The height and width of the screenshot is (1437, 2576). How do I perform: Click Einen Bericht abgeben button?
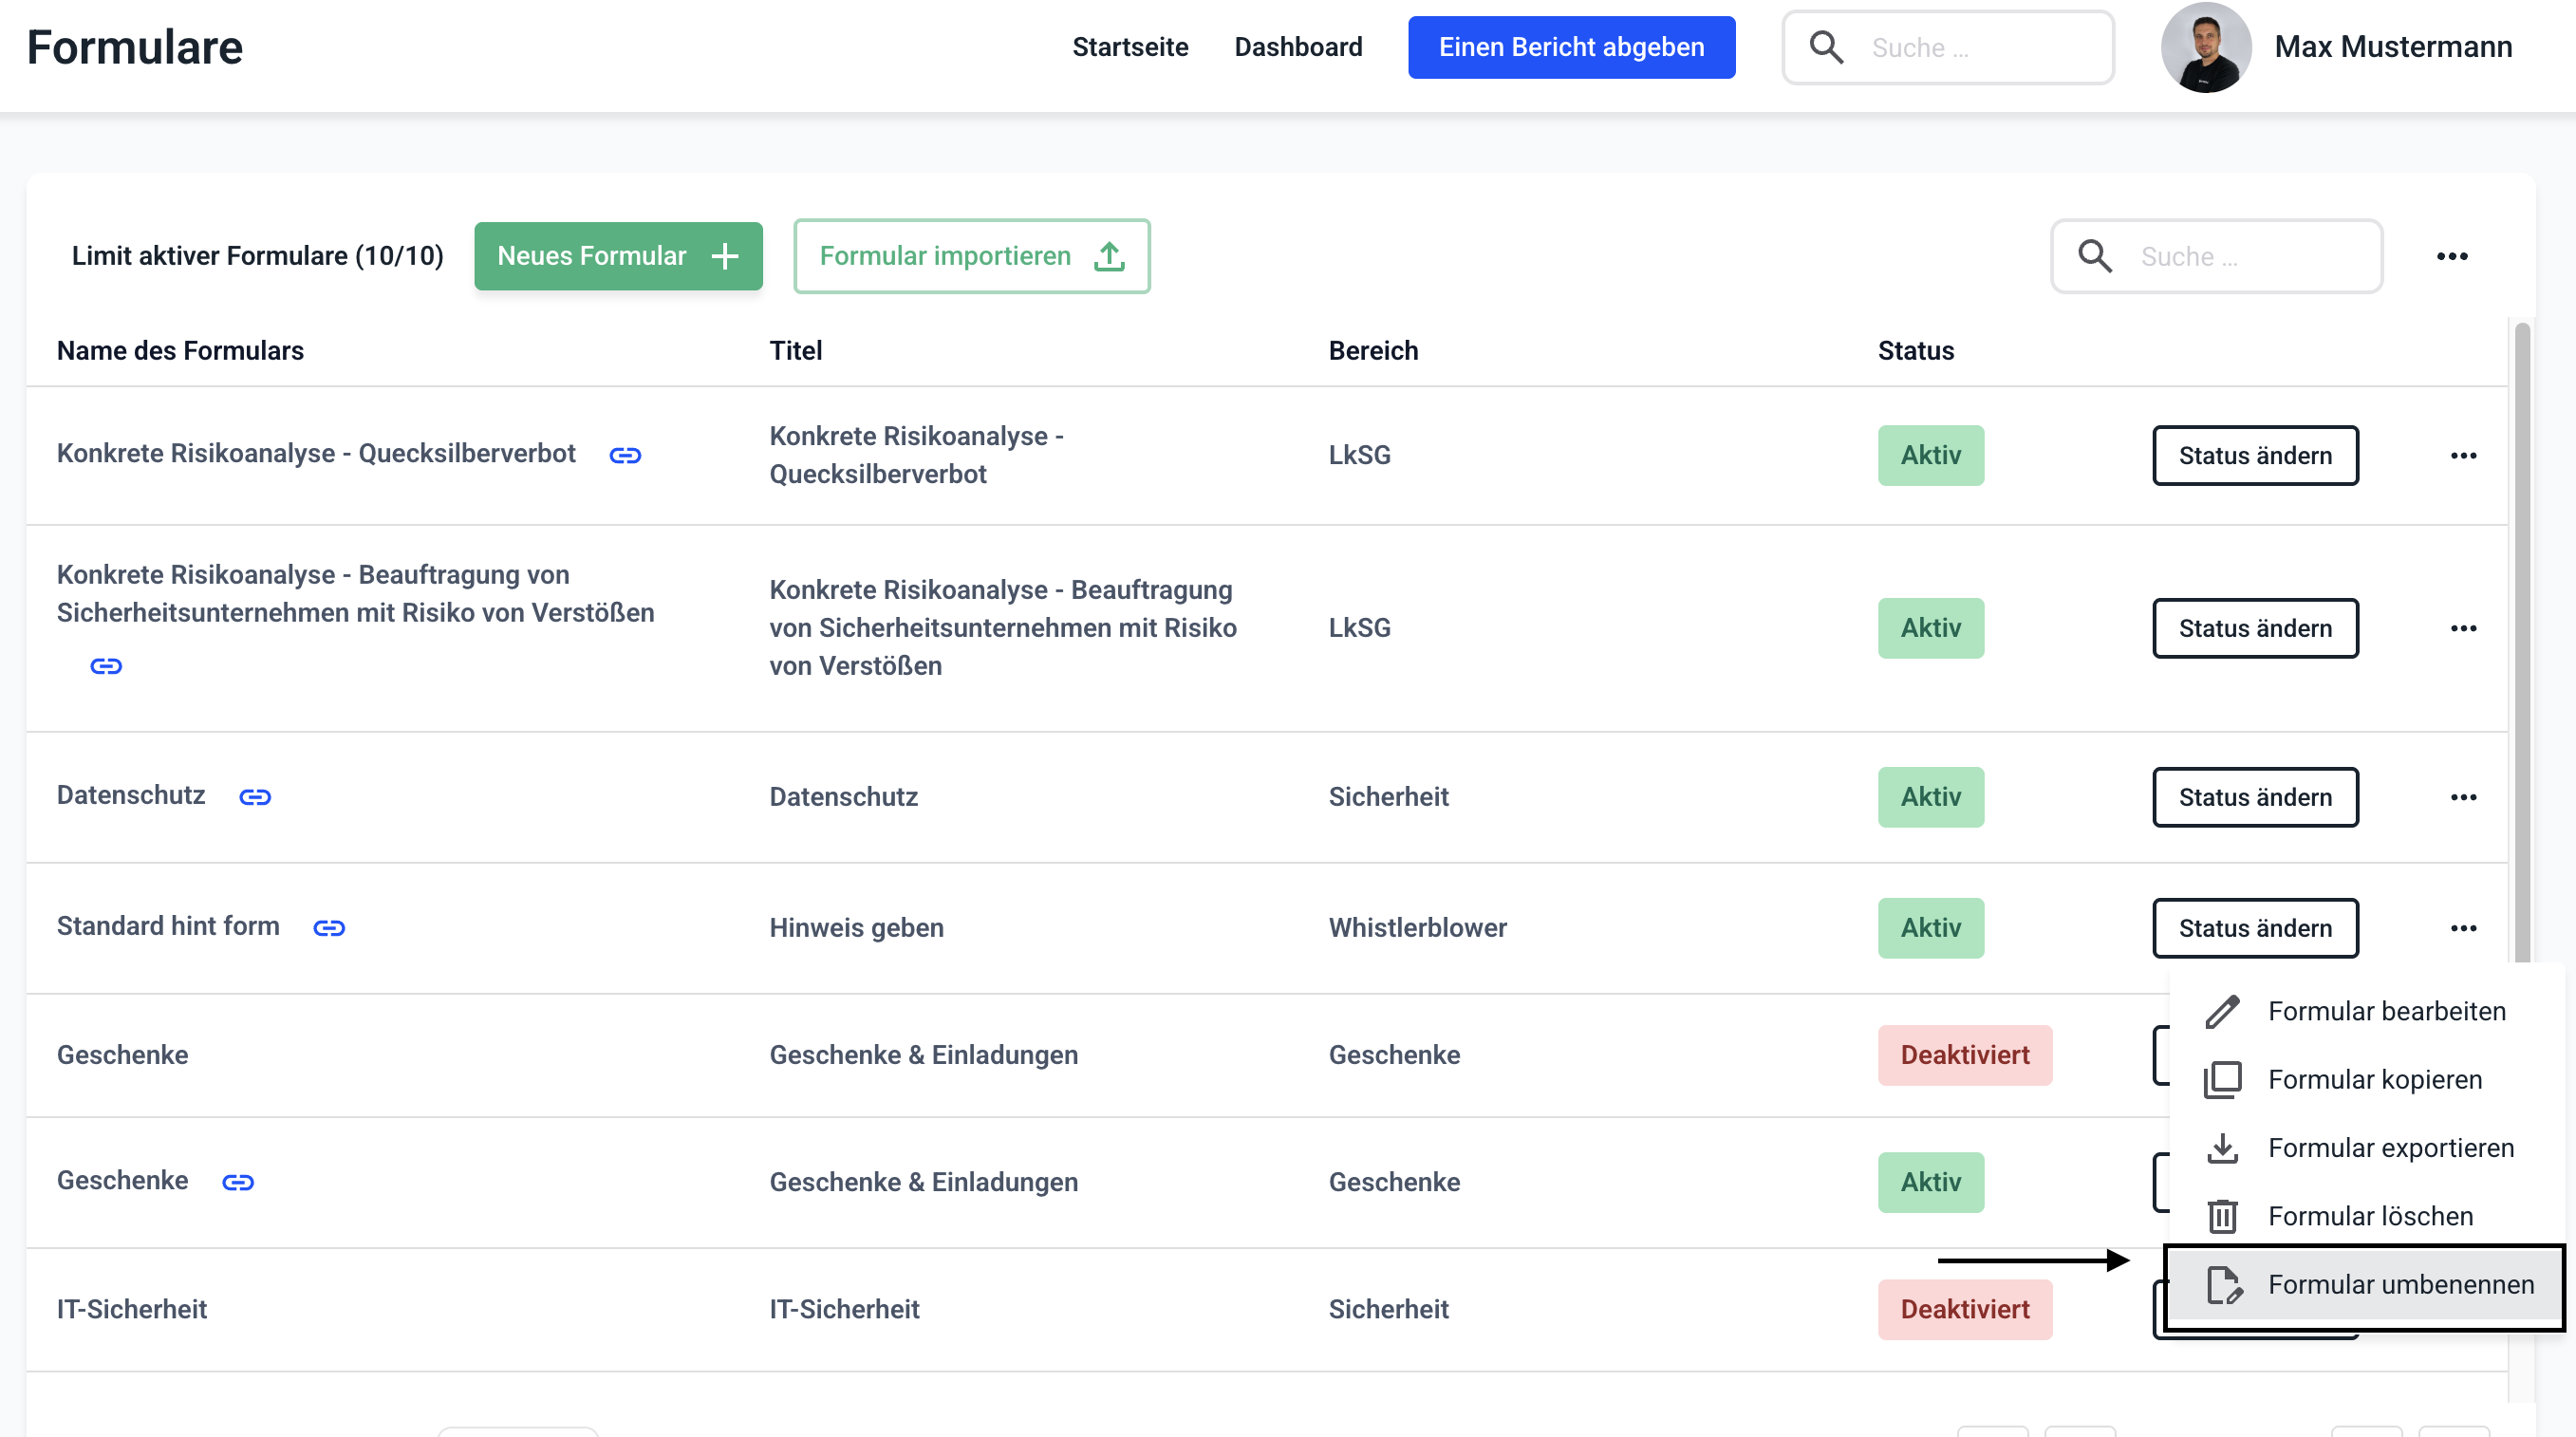click(x=1571, y=47)
